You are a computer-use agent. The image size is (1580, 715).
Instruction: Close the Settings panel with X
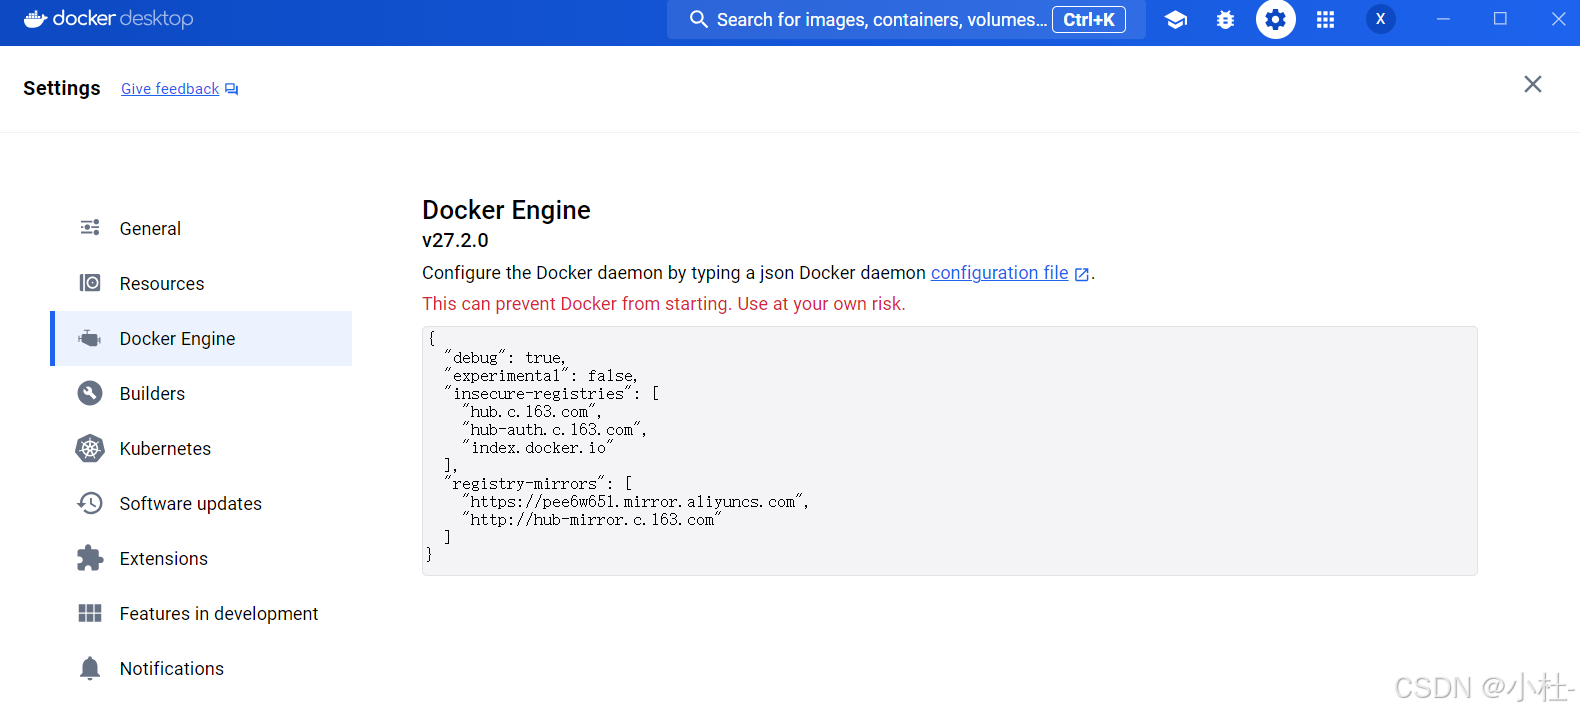(x=1533, y=84)
